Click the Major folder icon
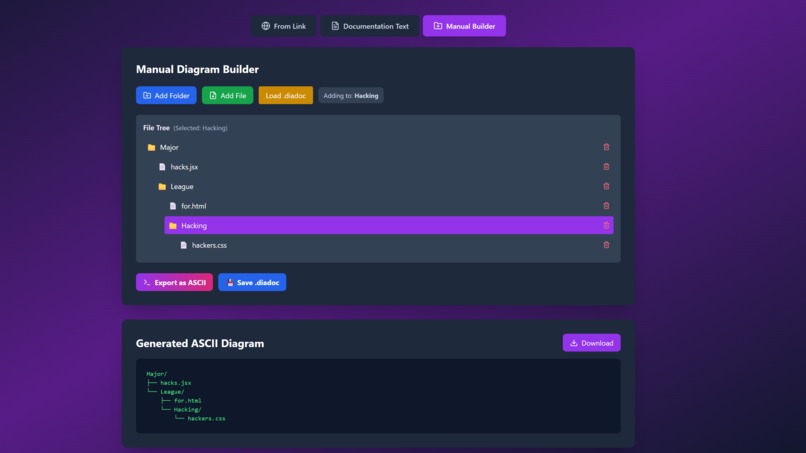 [151, 147]
